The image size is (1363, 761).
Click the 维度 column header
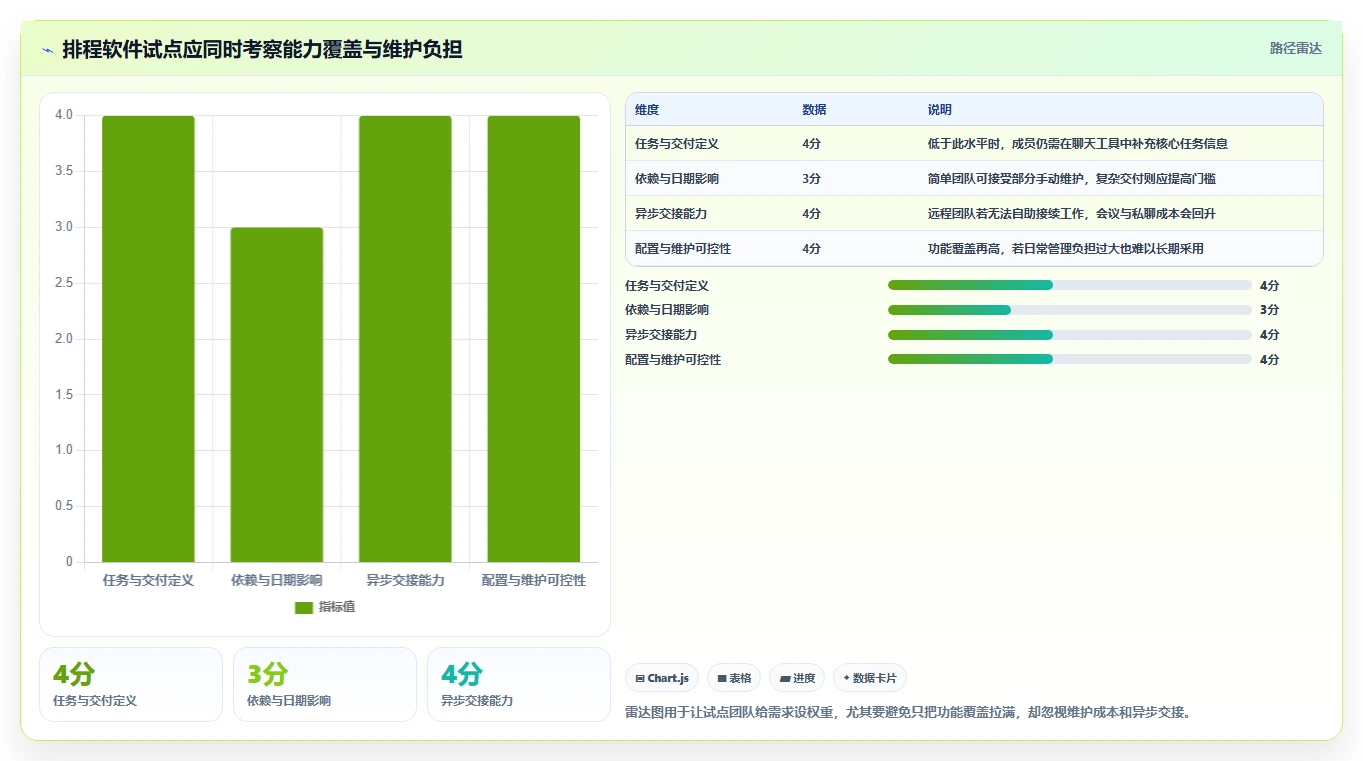[x=647, y=110]
